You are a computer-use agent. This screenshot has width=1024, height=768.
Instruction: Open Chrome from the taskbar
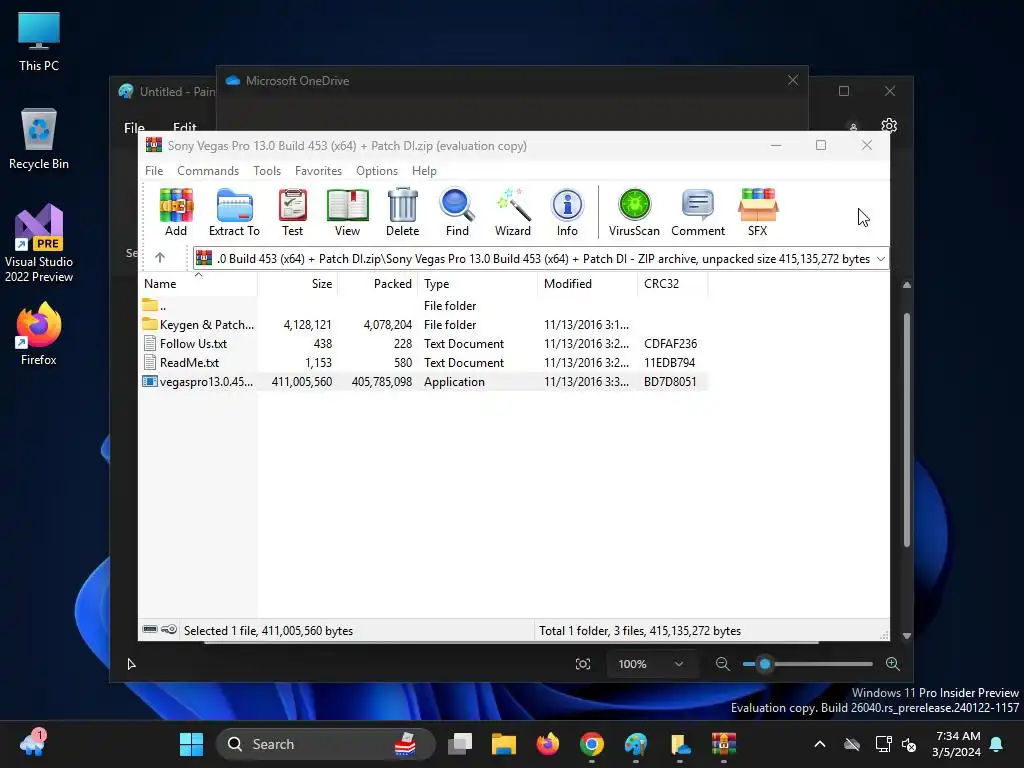592,744
